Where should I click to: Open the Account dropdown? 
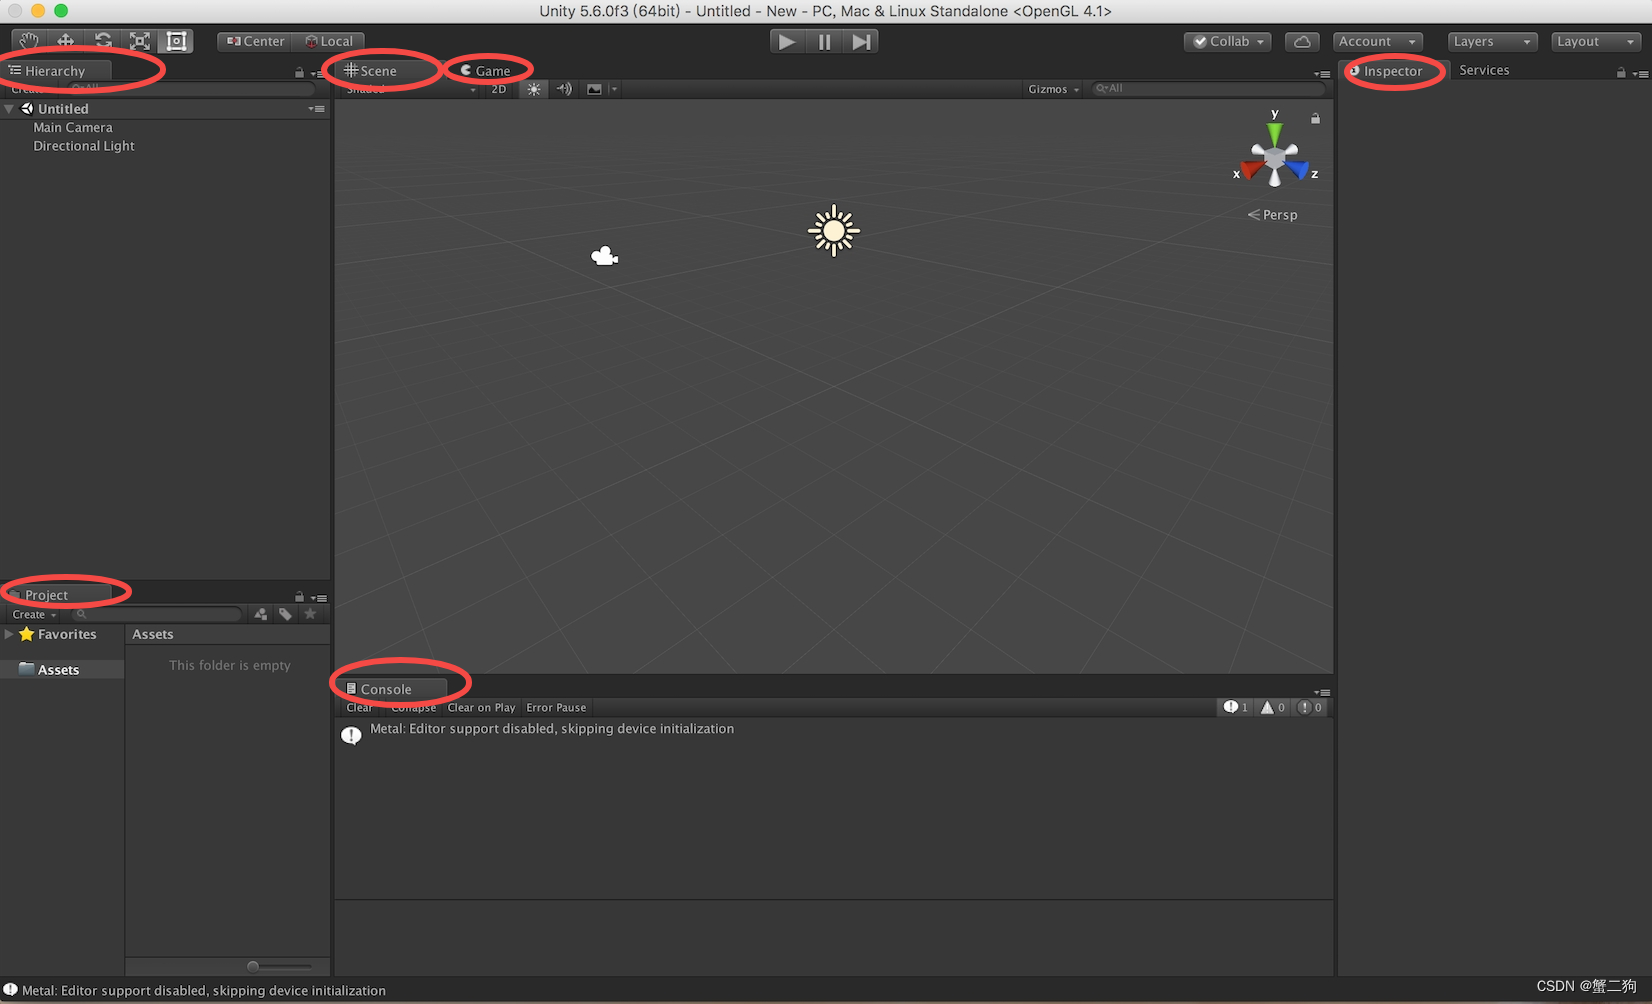coord(1378,41)
